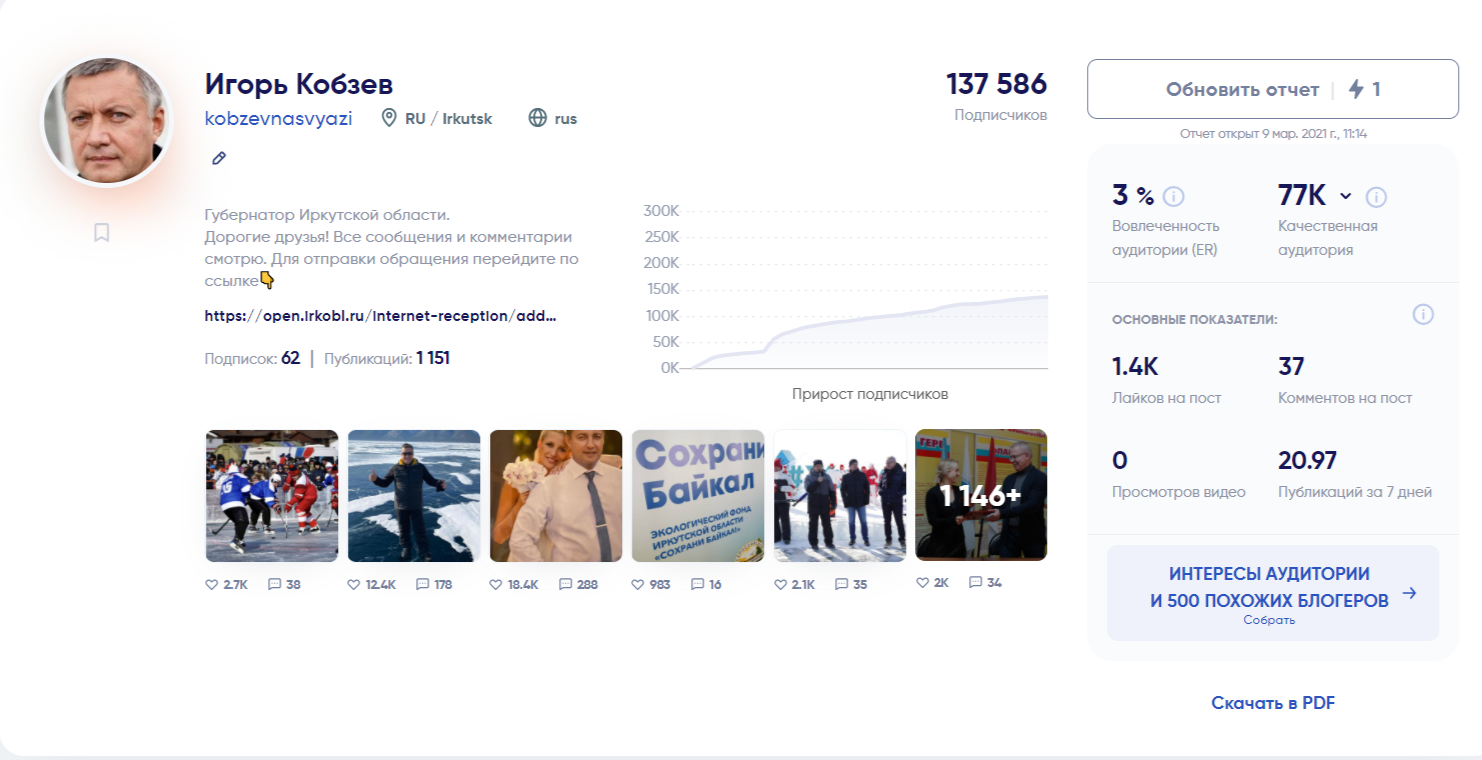
Task: Click comment icon with 34 comments
Action: (x=975, y=582)
